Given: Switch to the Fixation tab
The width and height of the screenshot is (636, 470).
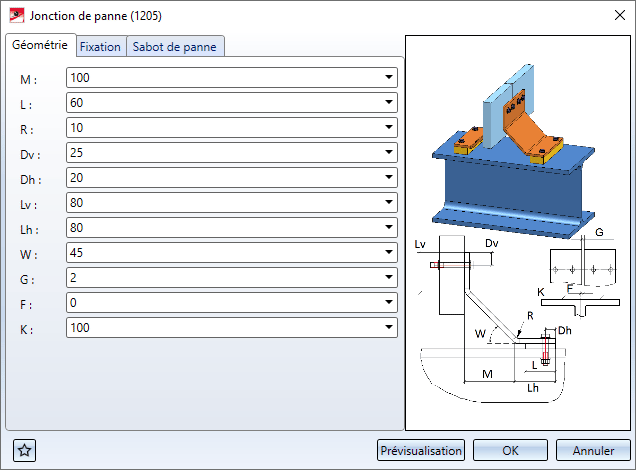Looking at the screenshot, I should point(100,46).
